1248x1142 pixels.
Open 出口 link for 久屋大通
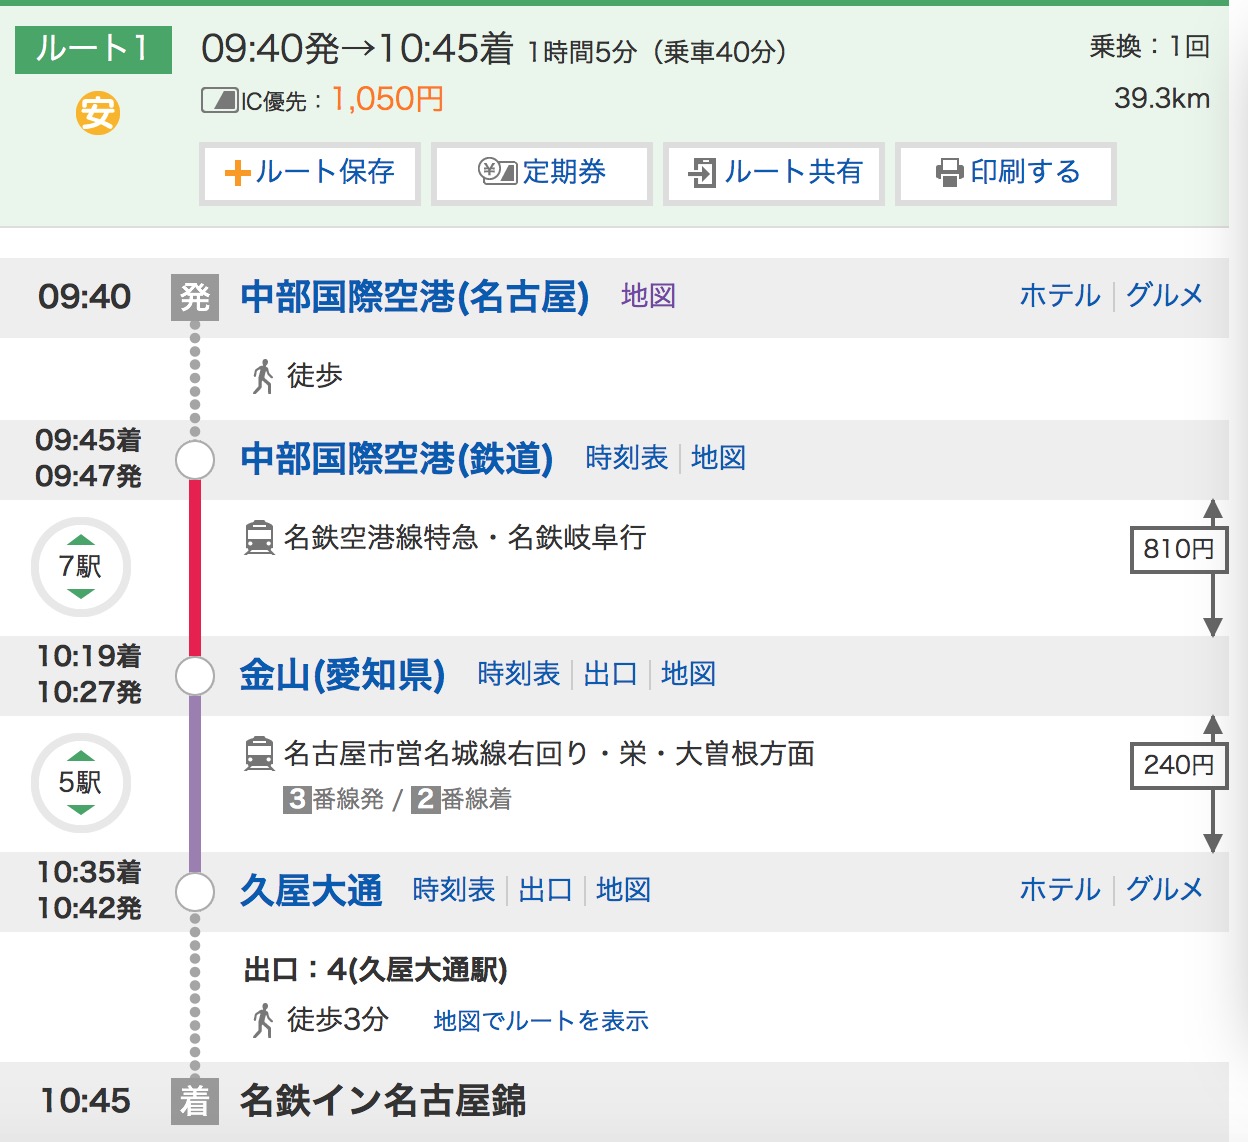pos(545,889)
